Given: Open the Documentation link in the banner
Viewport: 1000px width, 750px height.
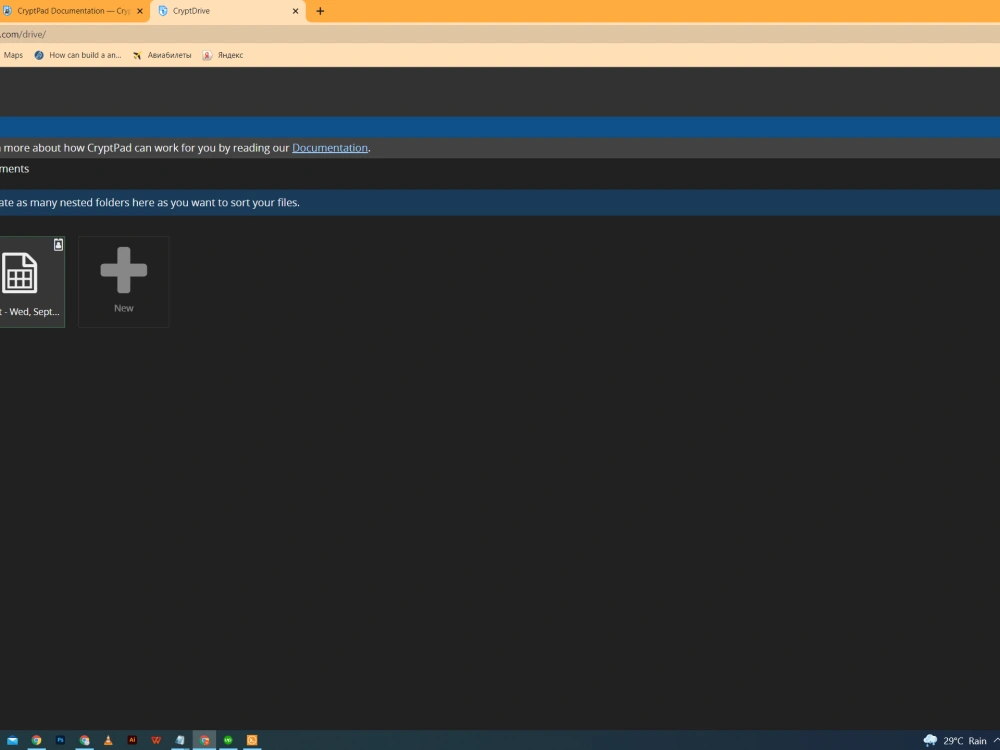Looking at the screenshot, I should (330, 148).
